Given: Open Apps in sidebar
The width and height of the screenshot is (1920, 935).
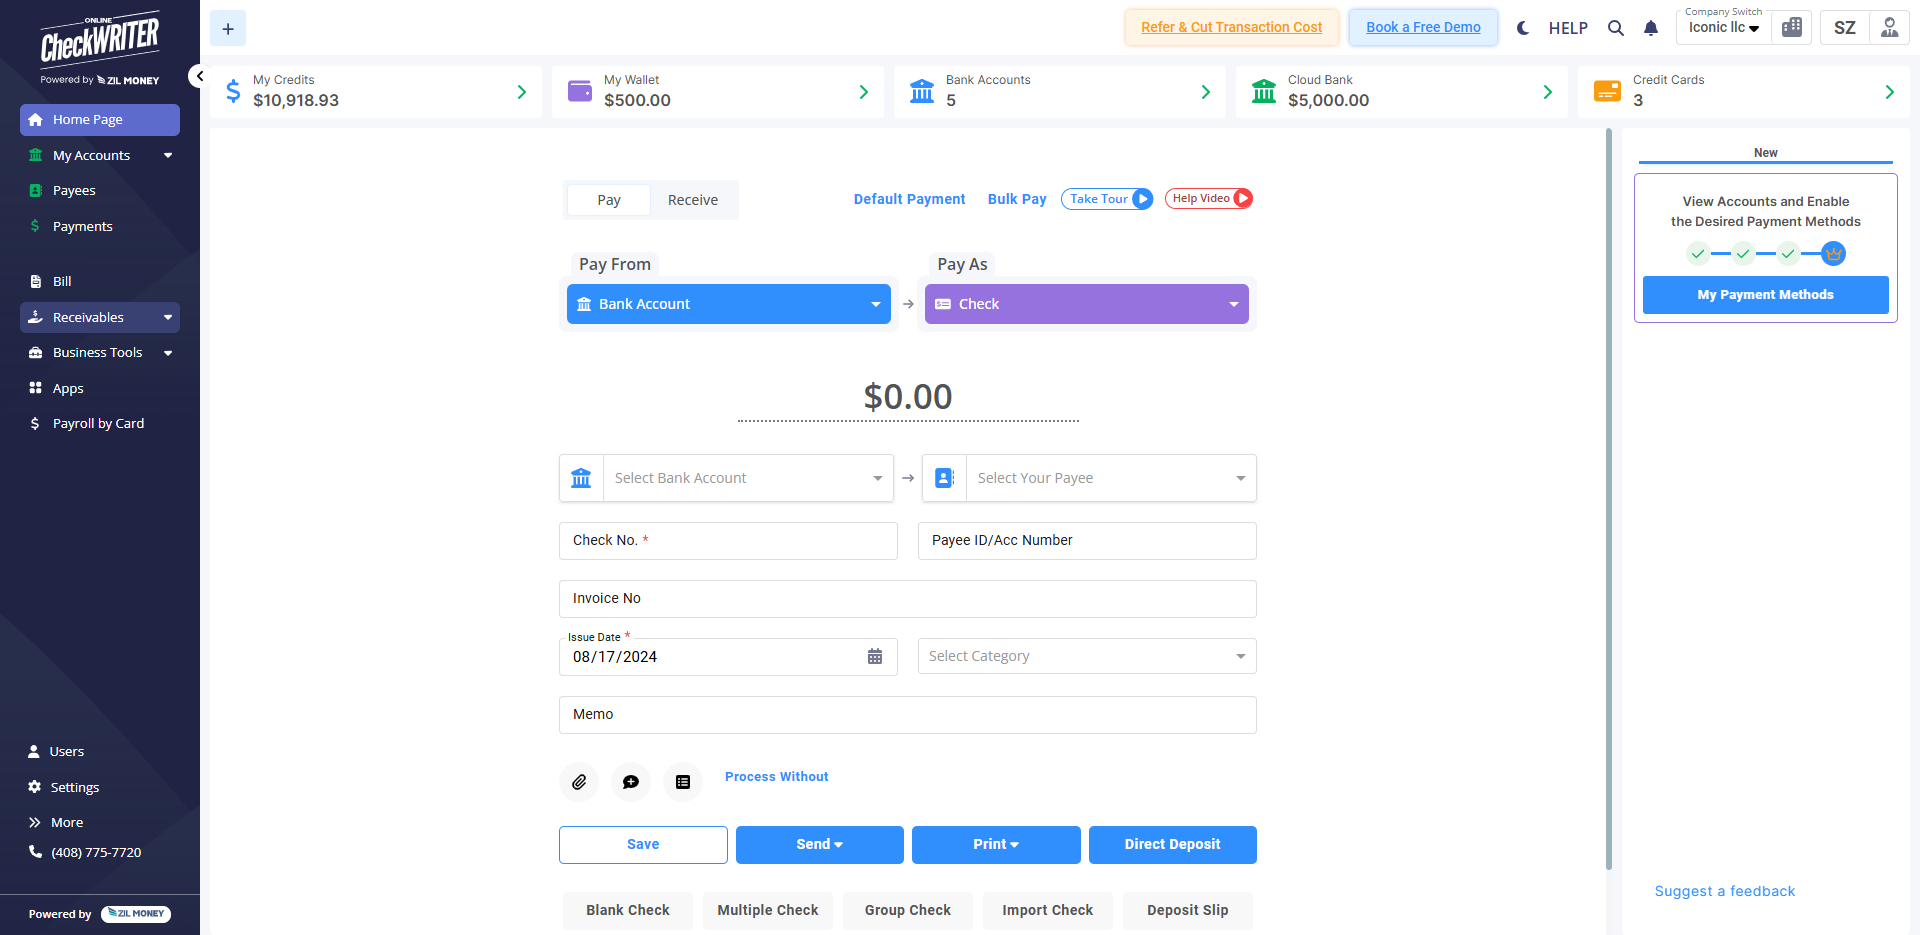Looking at the screenshot, I should pyautogui.click(x=100, y=388).
